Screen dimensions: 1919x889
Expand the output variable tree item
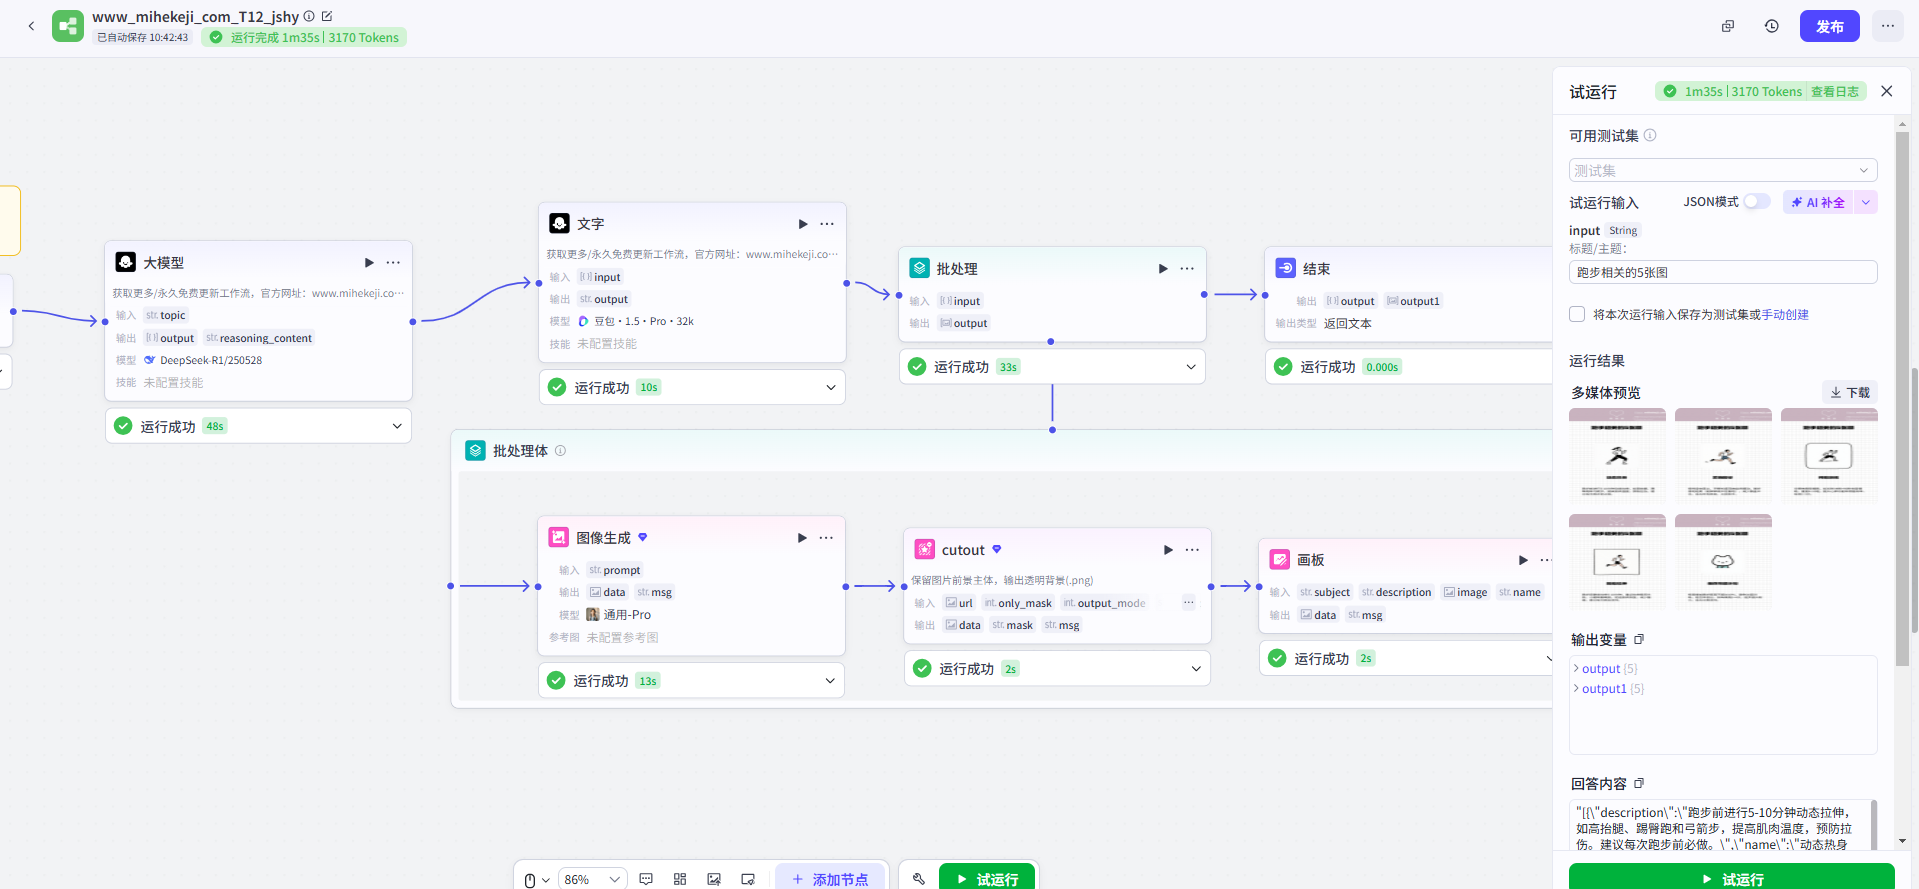[1577, 669]
